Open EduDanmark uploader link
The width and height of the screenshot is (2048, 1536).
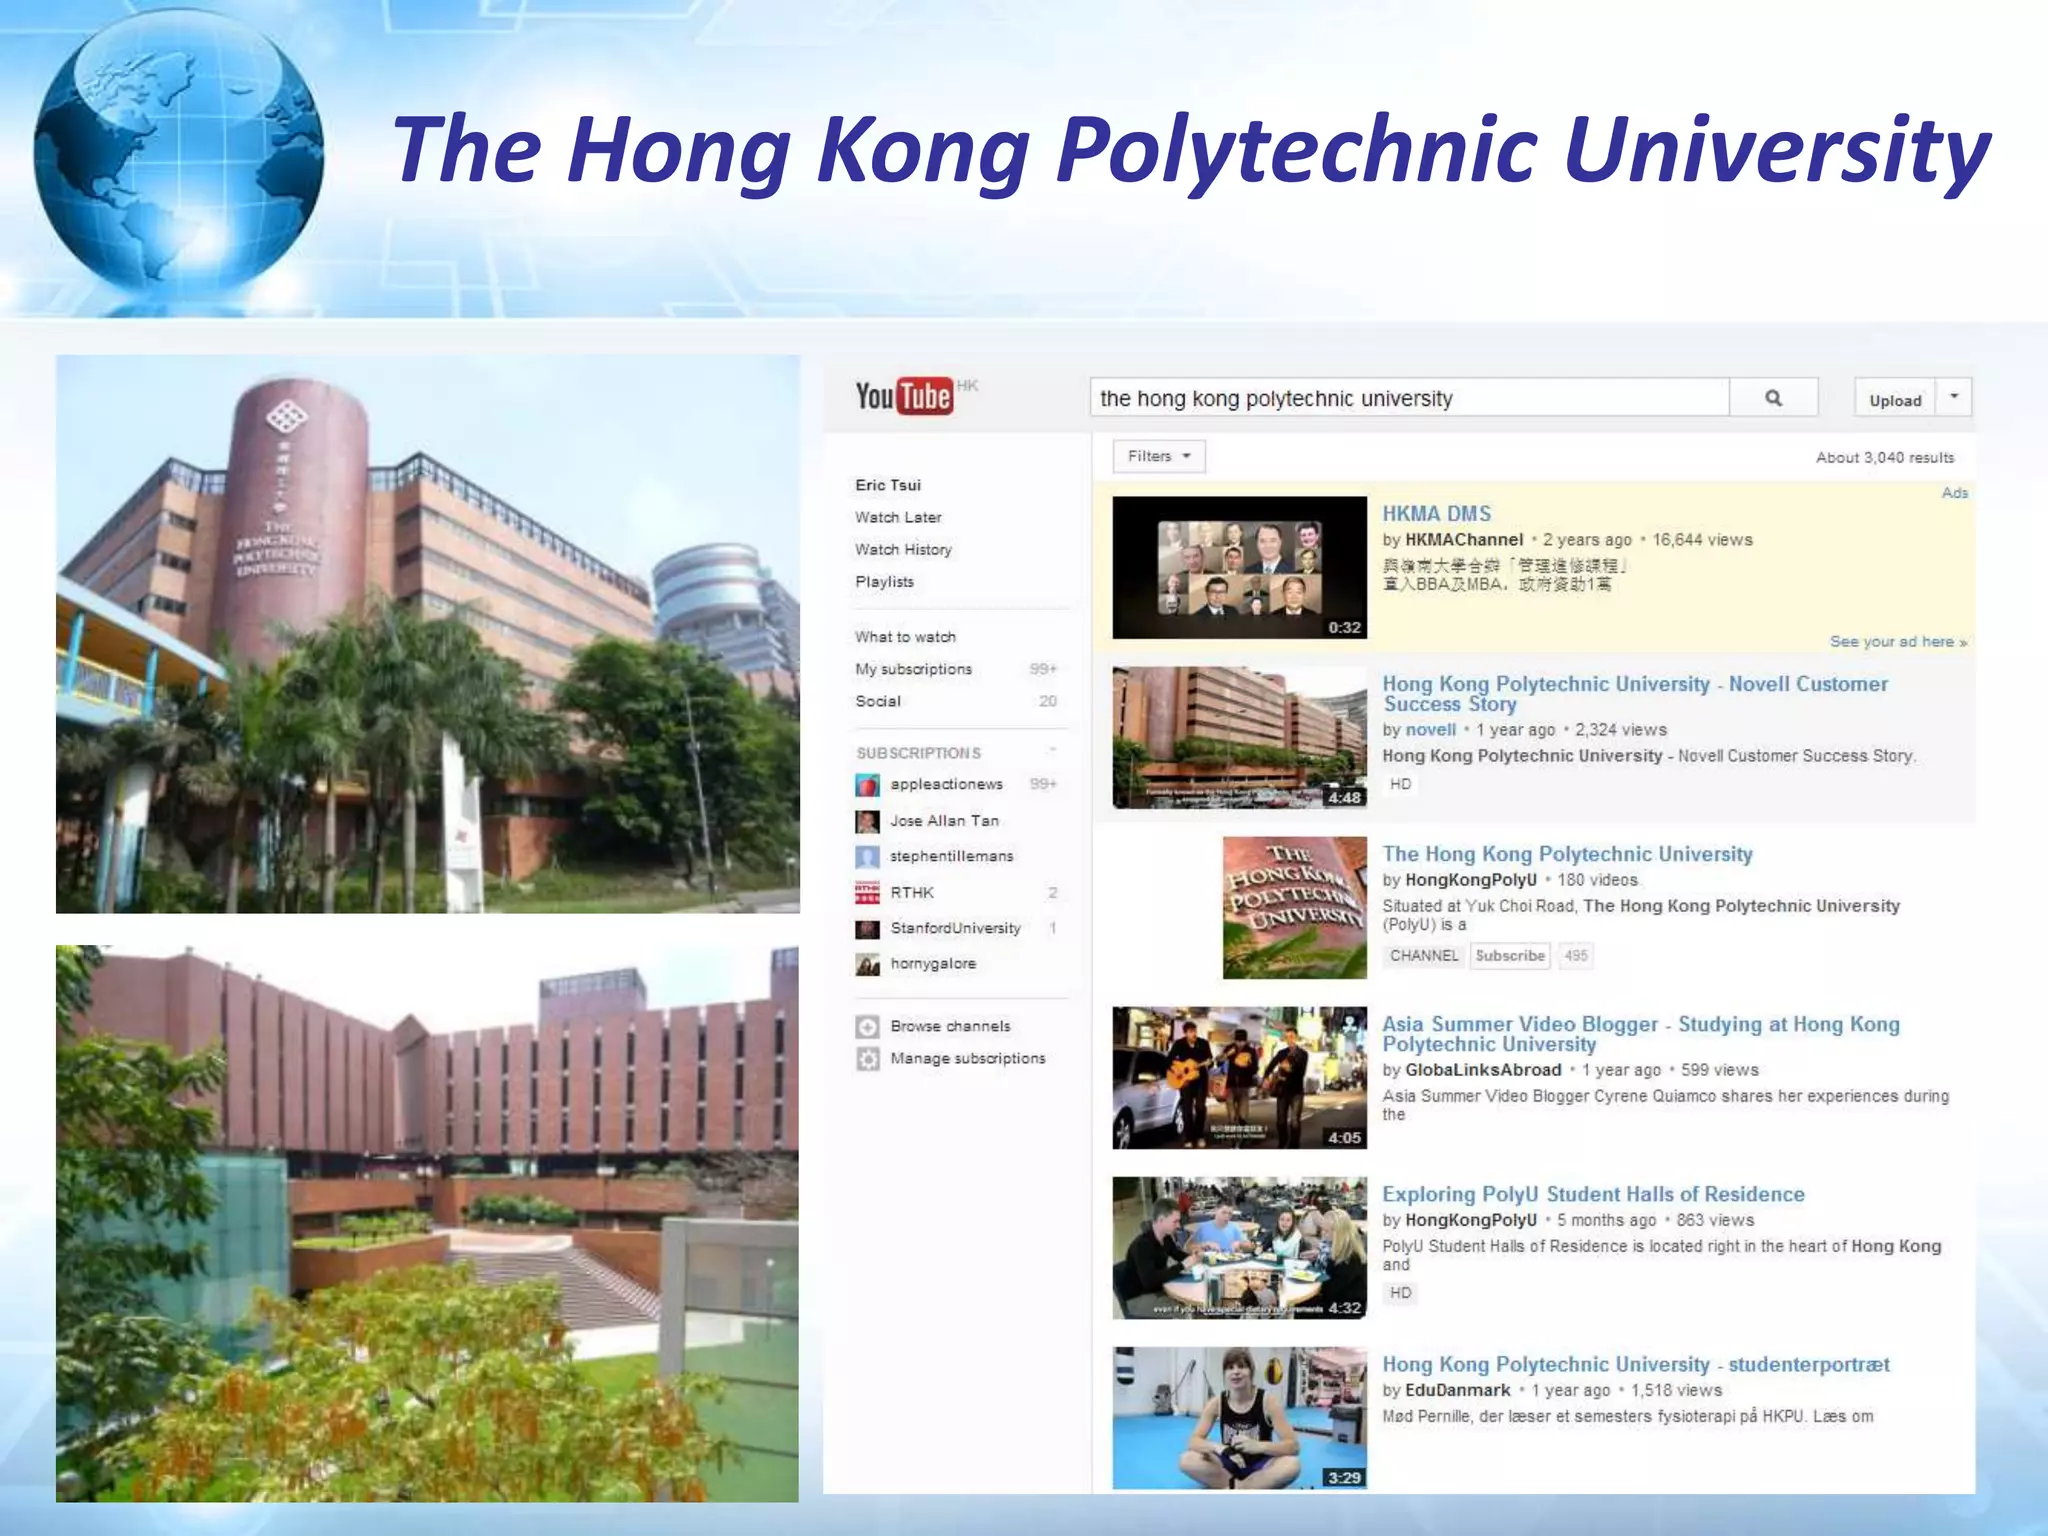[x=1458, y=1390]
